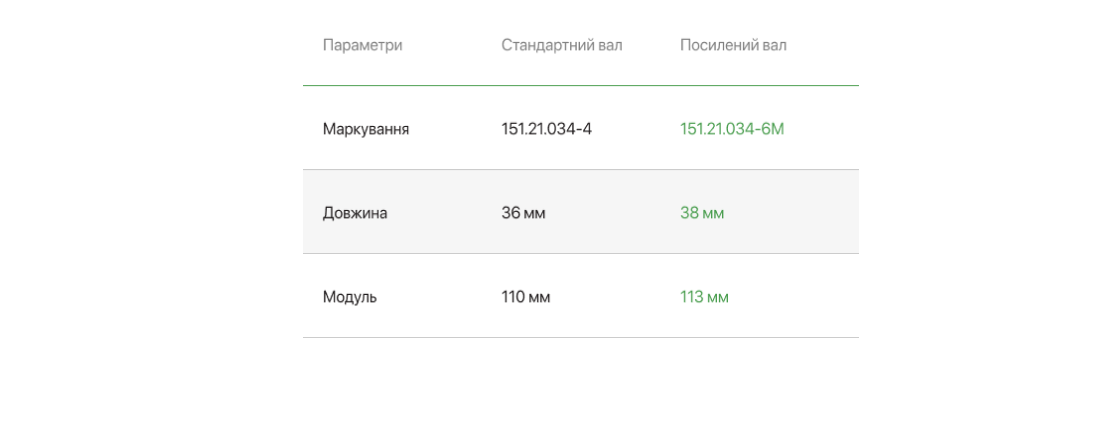Click the green 151.21.034-6M marking value
This screenshot has height=435, width=1113.
tap(732, 129)
